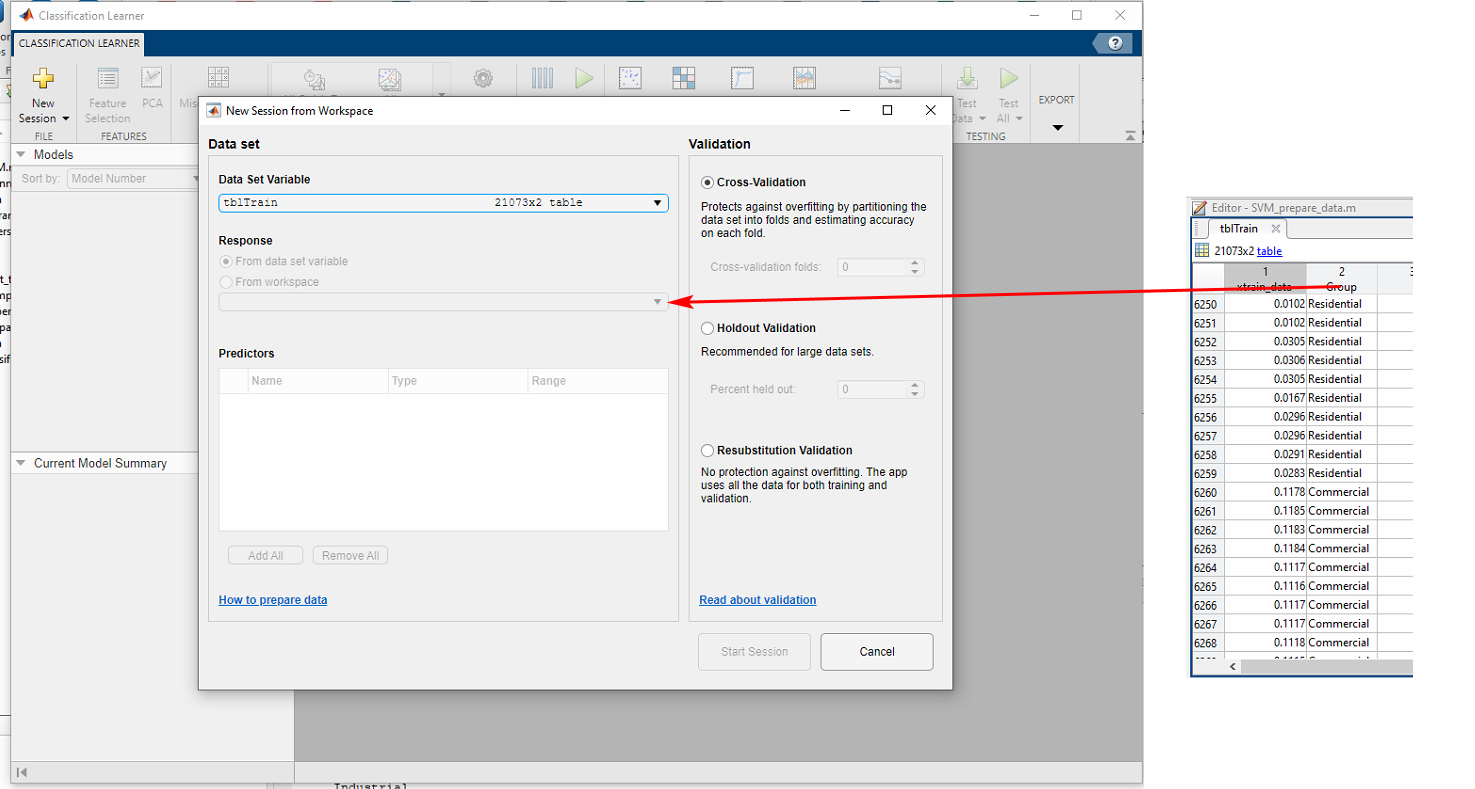Screen dimensions: 1475x789
Task: Expand the EXPORT dropdown arrow
Action: point(1057,128)
